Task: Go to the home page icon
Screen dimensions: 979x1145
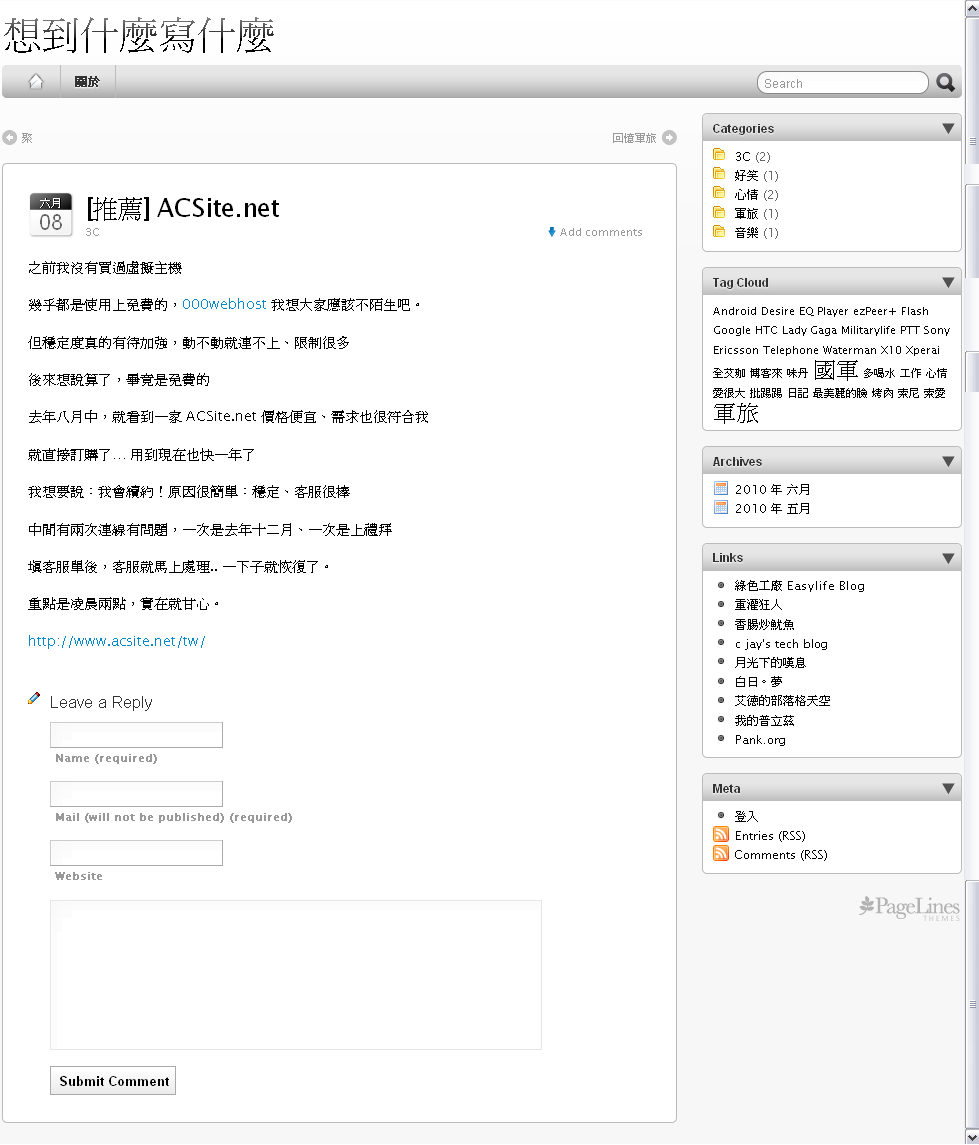Action: click(35, 81)
